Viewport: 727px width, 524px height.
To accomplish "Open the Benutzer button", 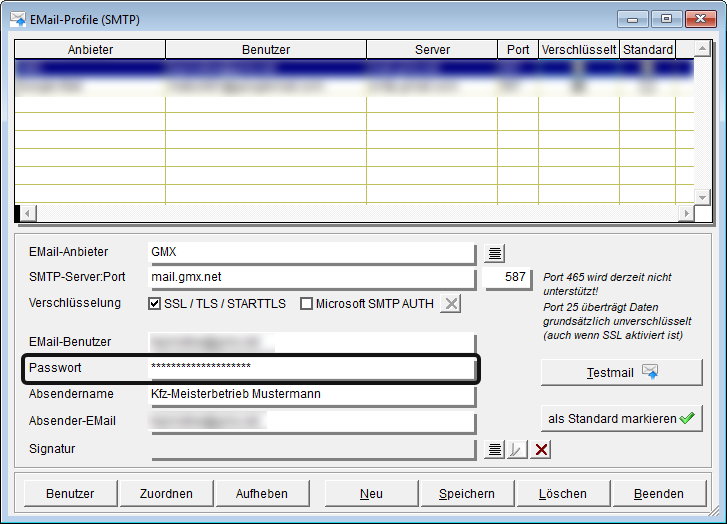I will (x=70, y=493).
